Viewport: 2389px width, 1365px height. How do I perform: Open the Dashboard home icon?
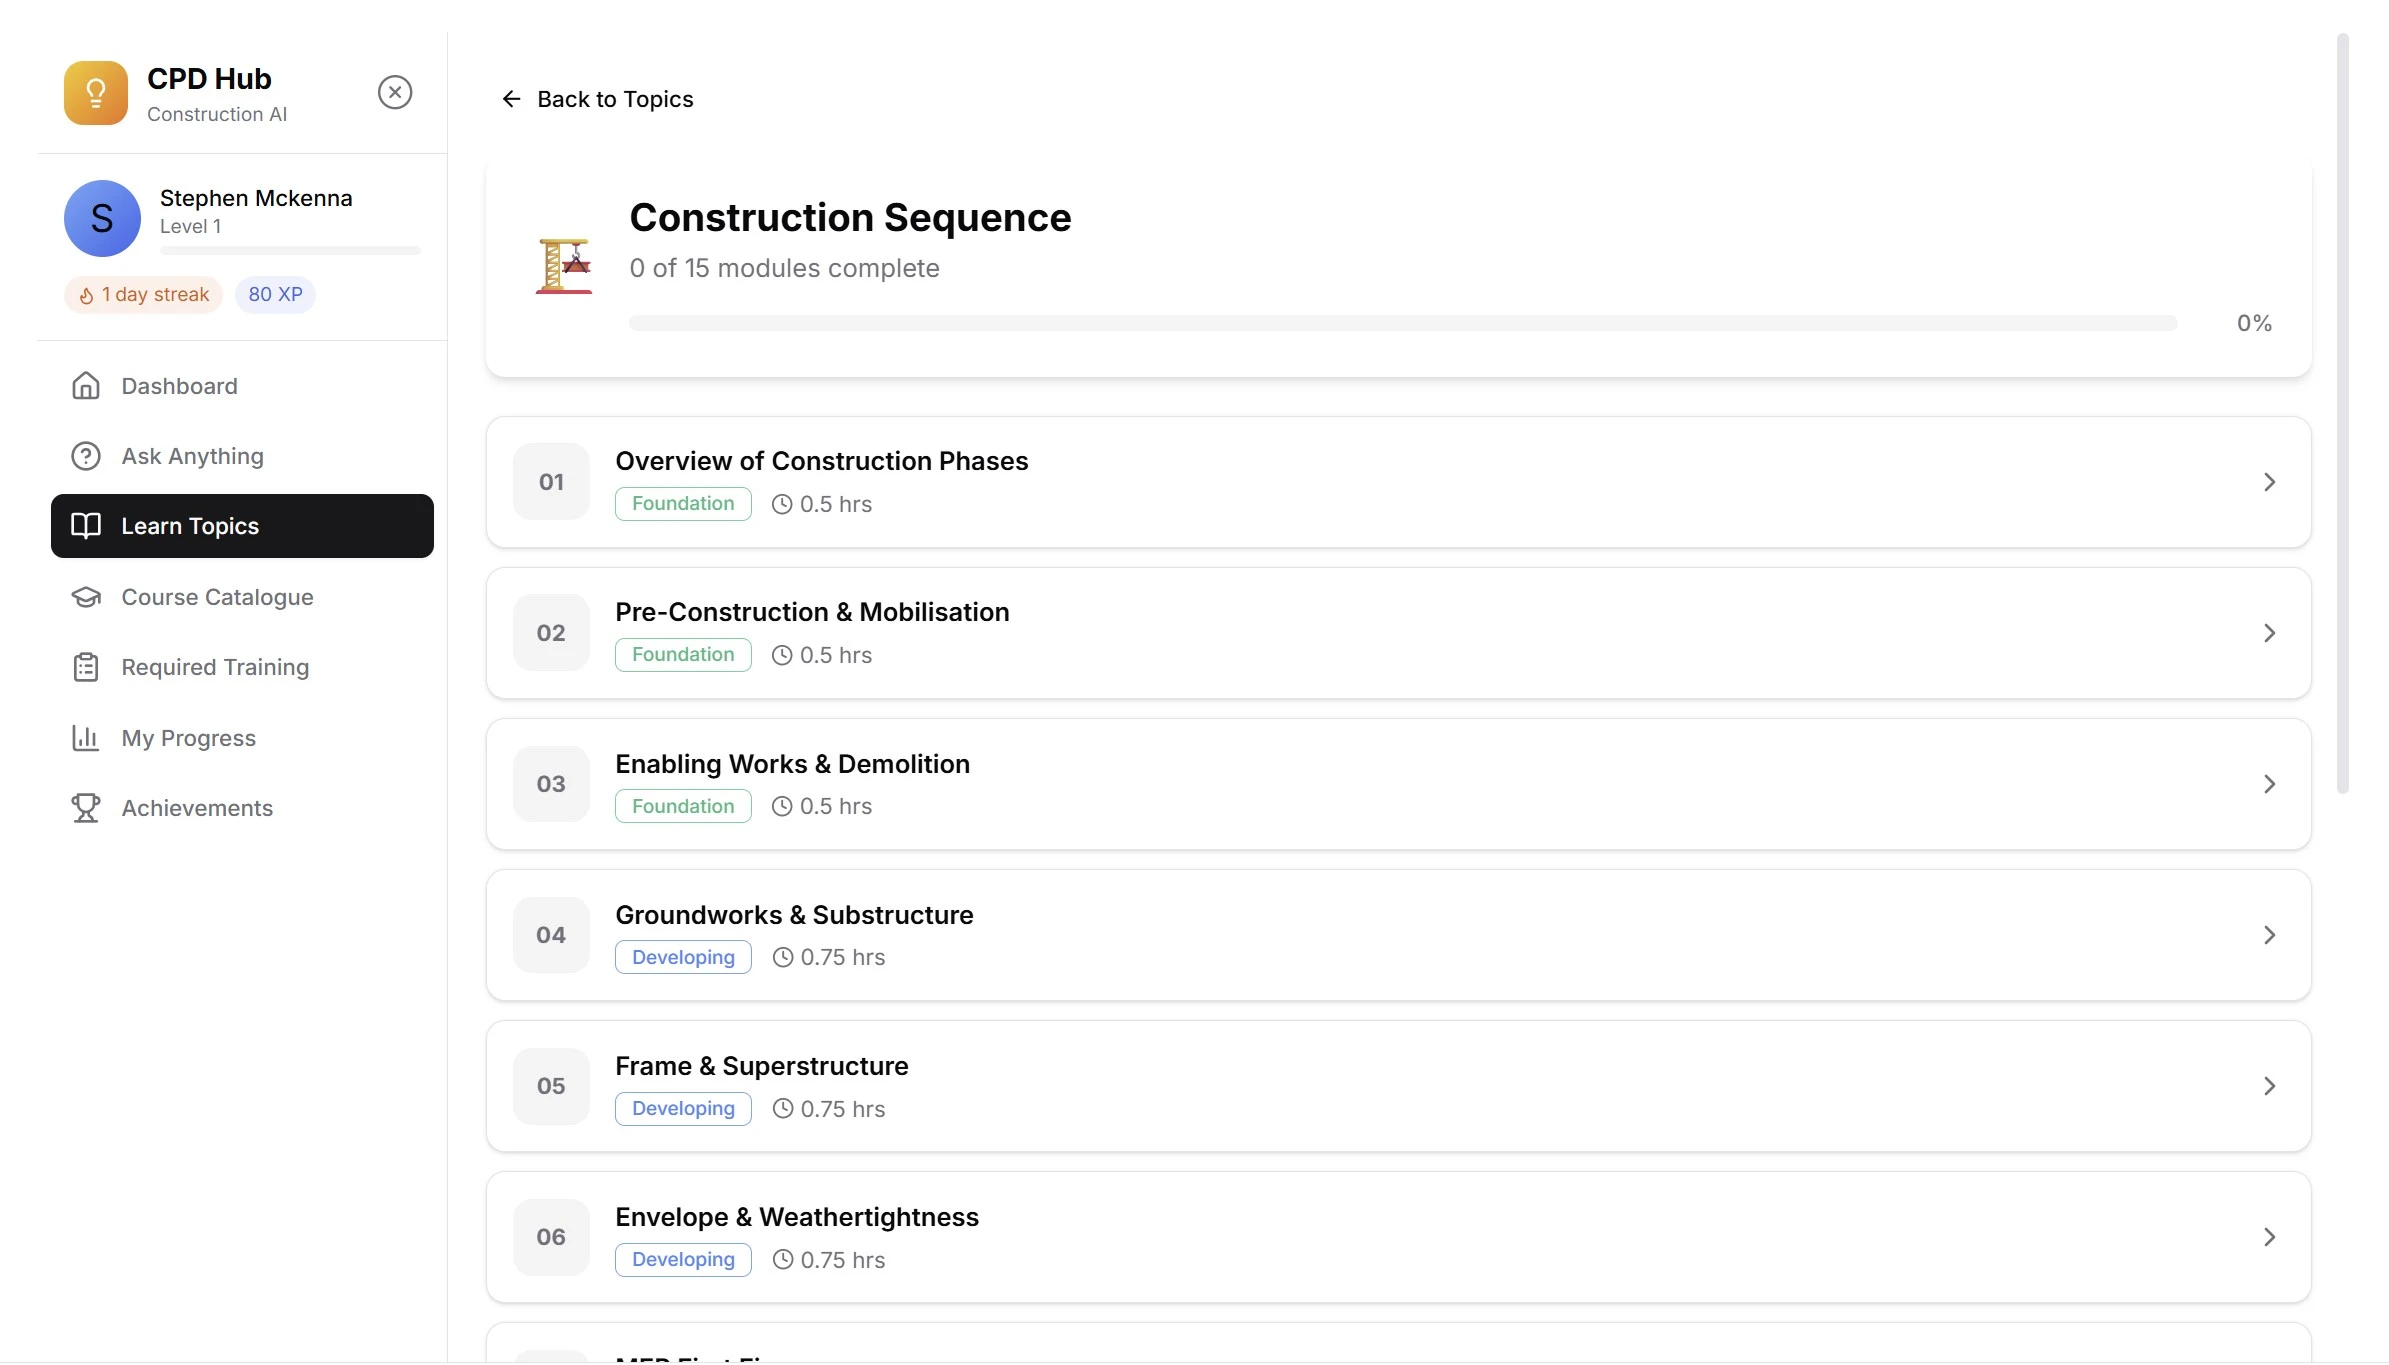coord(86,386)
